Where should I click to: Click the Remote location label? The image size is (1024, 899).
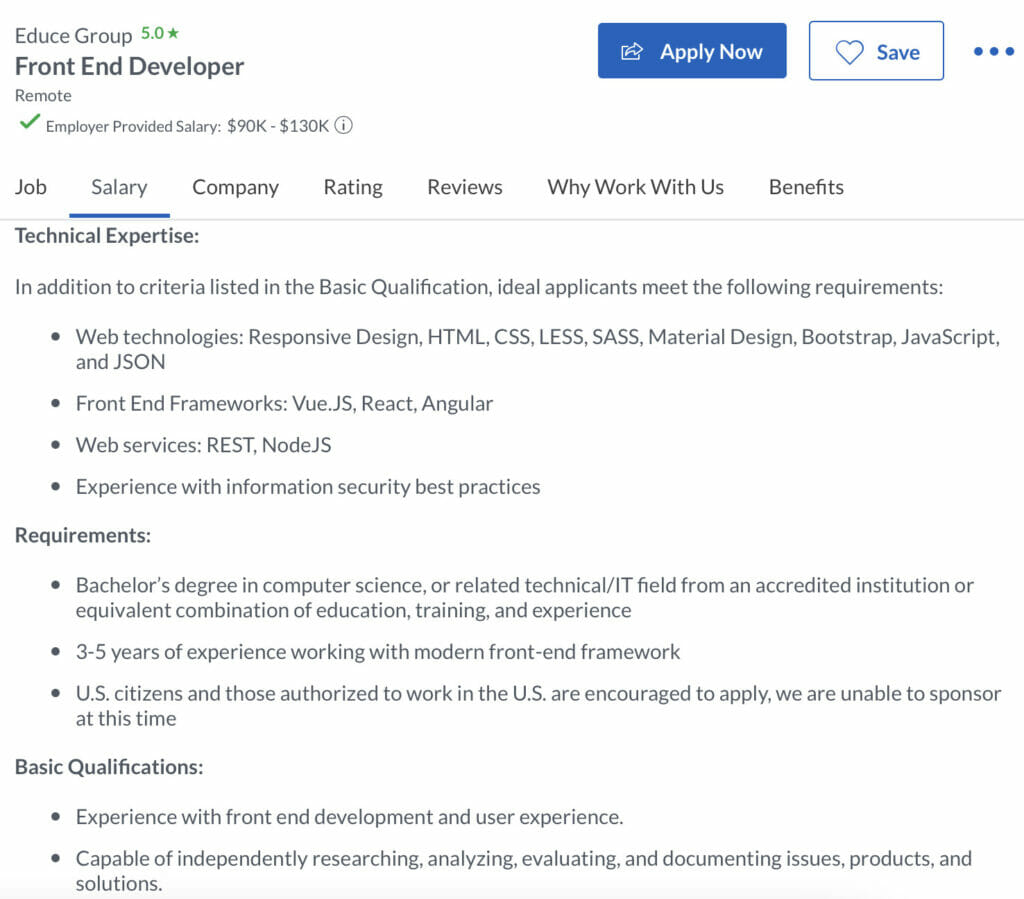42,95
